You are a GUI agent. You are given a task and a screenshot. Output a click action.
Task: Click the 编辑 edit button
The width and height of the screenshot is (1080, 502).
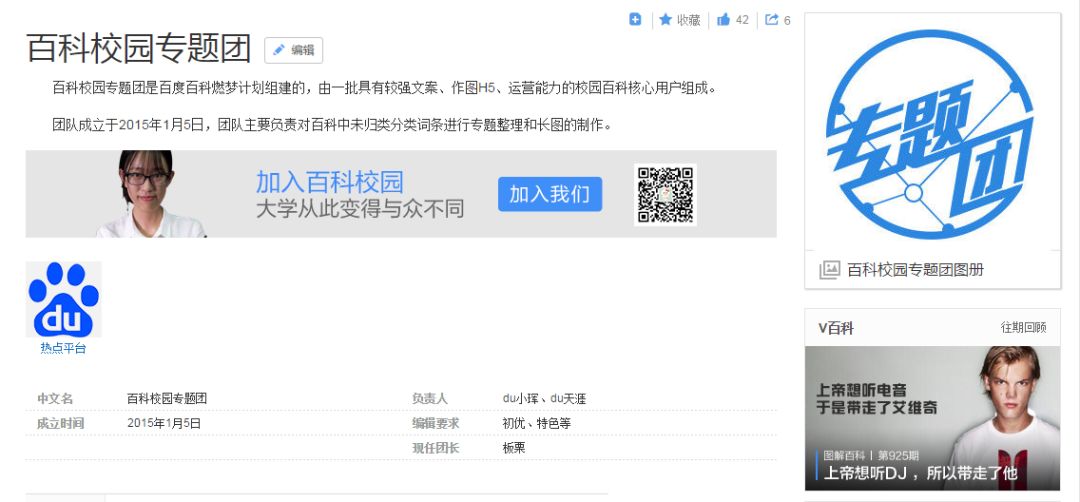click(293, 50)
